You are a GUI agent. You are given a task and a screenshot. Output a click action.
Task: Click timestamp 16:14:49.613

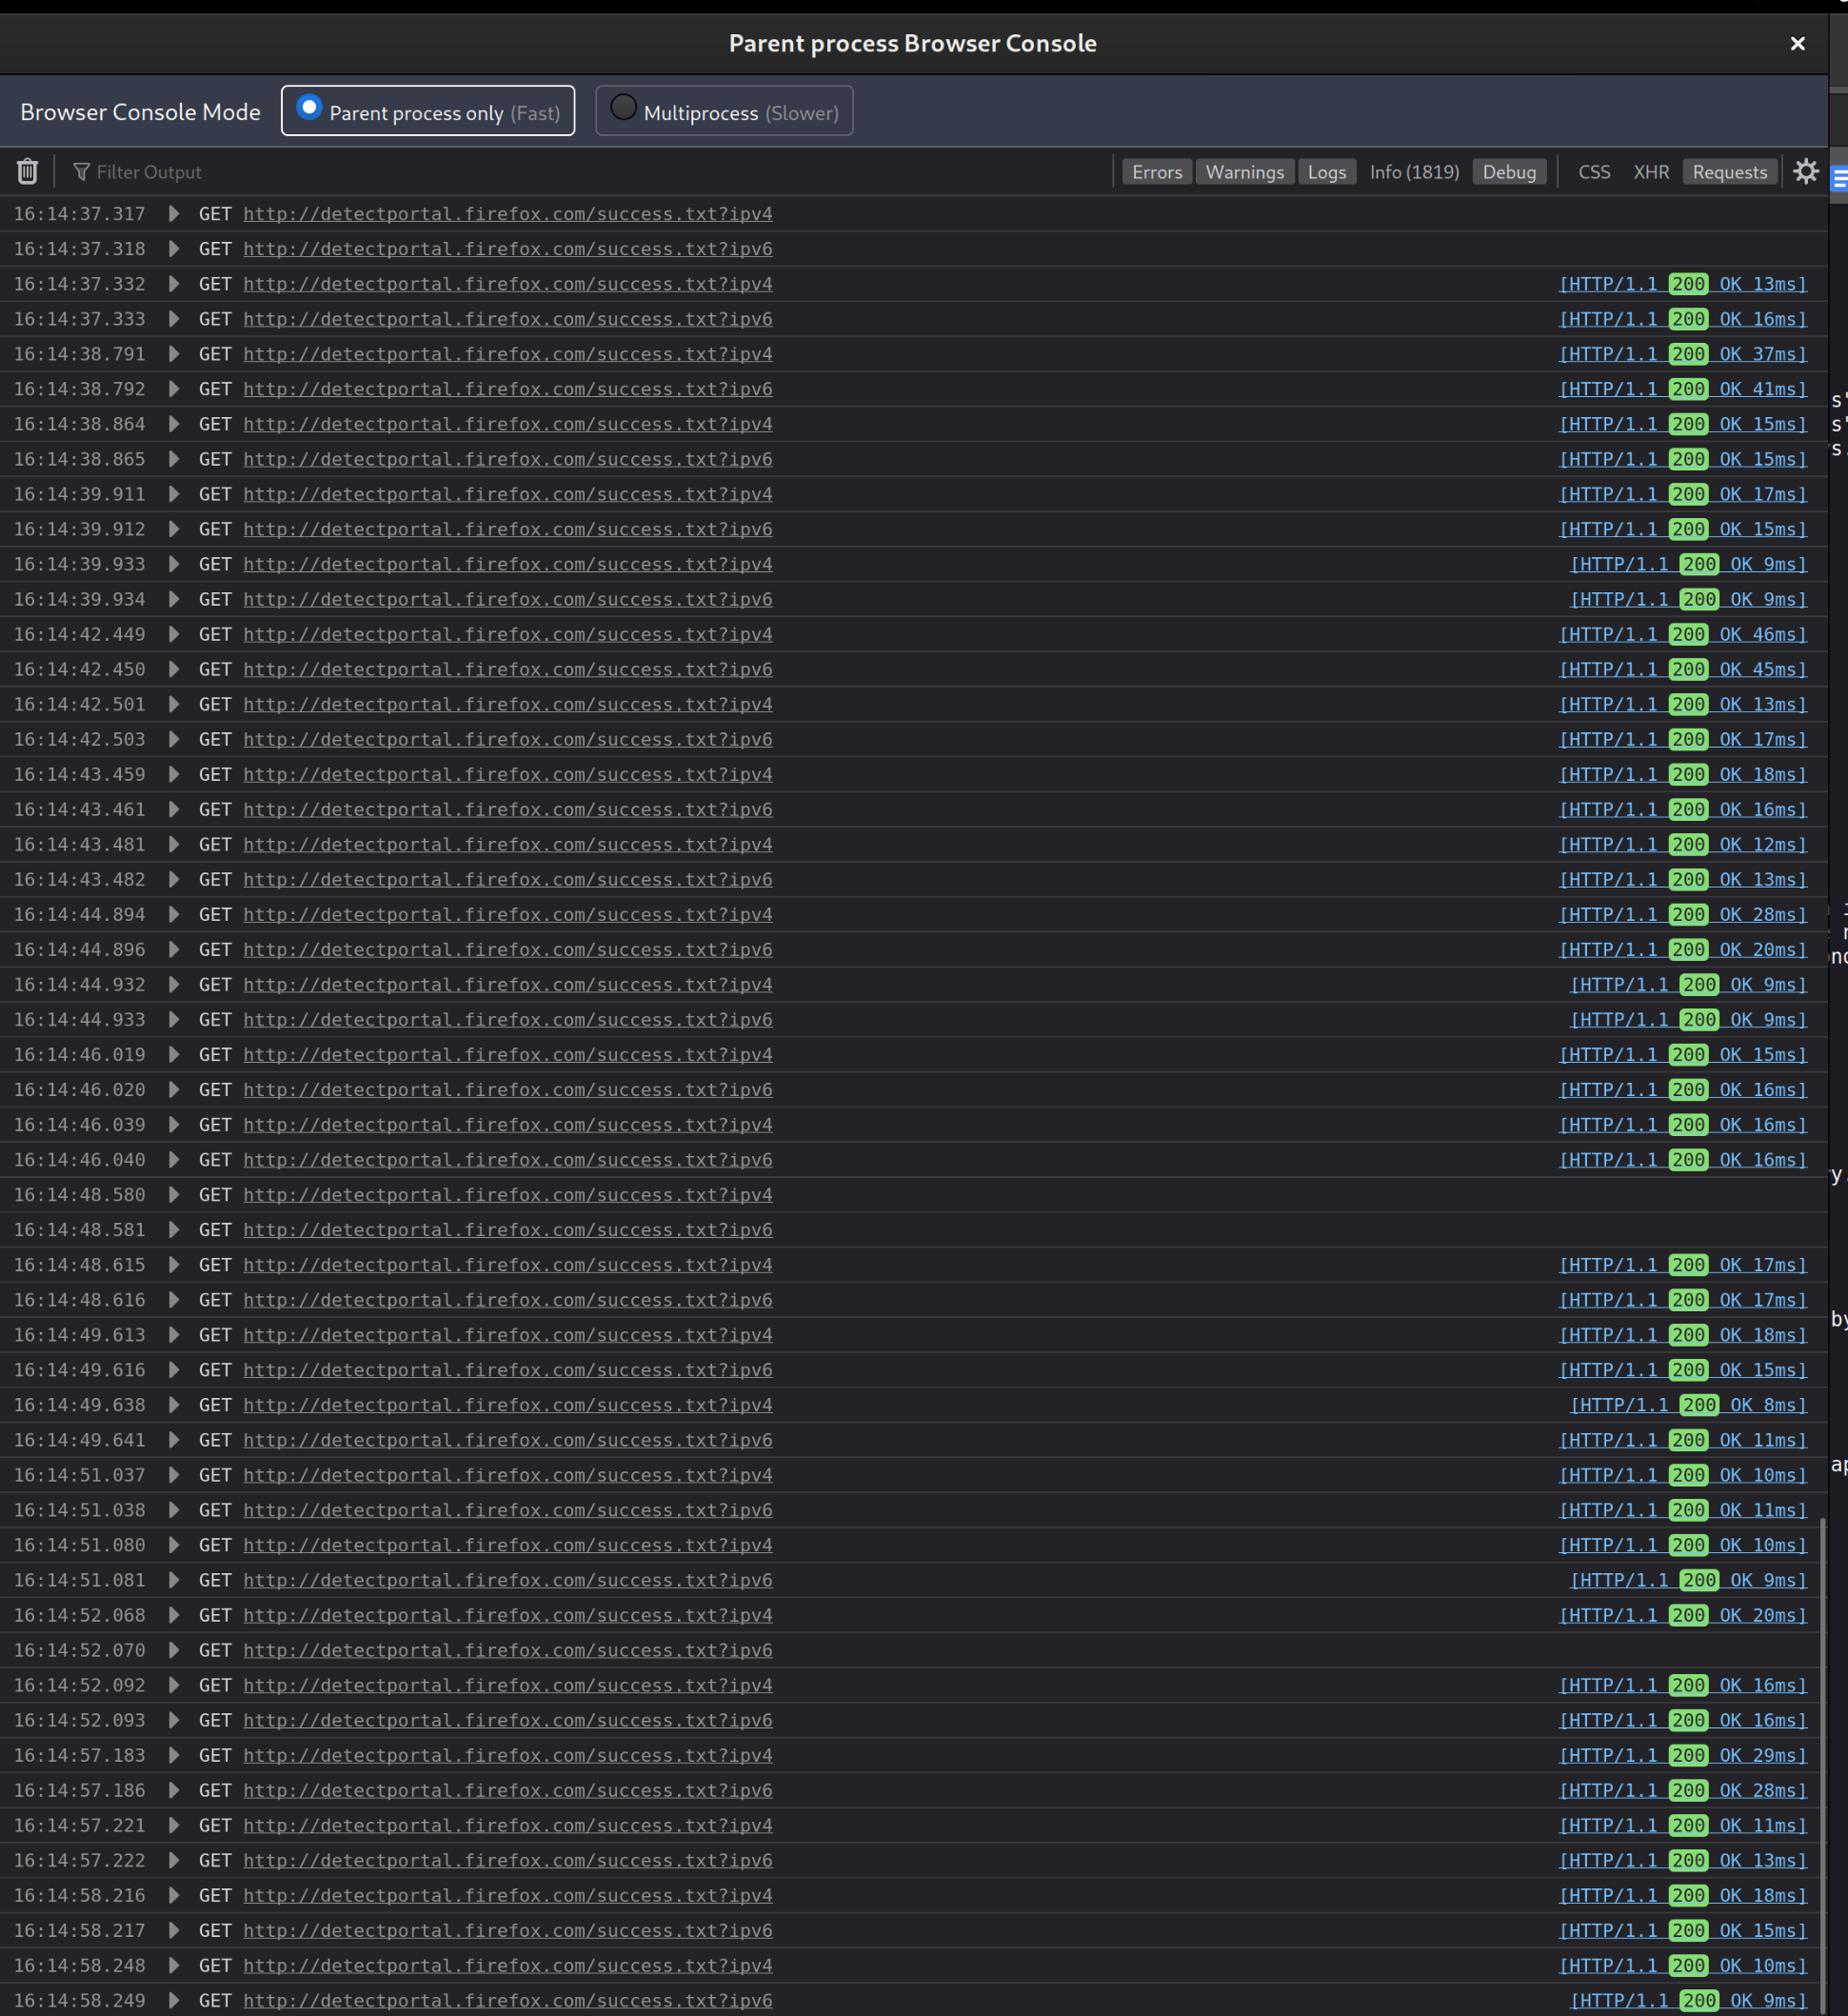click(x=79, y=1335)
